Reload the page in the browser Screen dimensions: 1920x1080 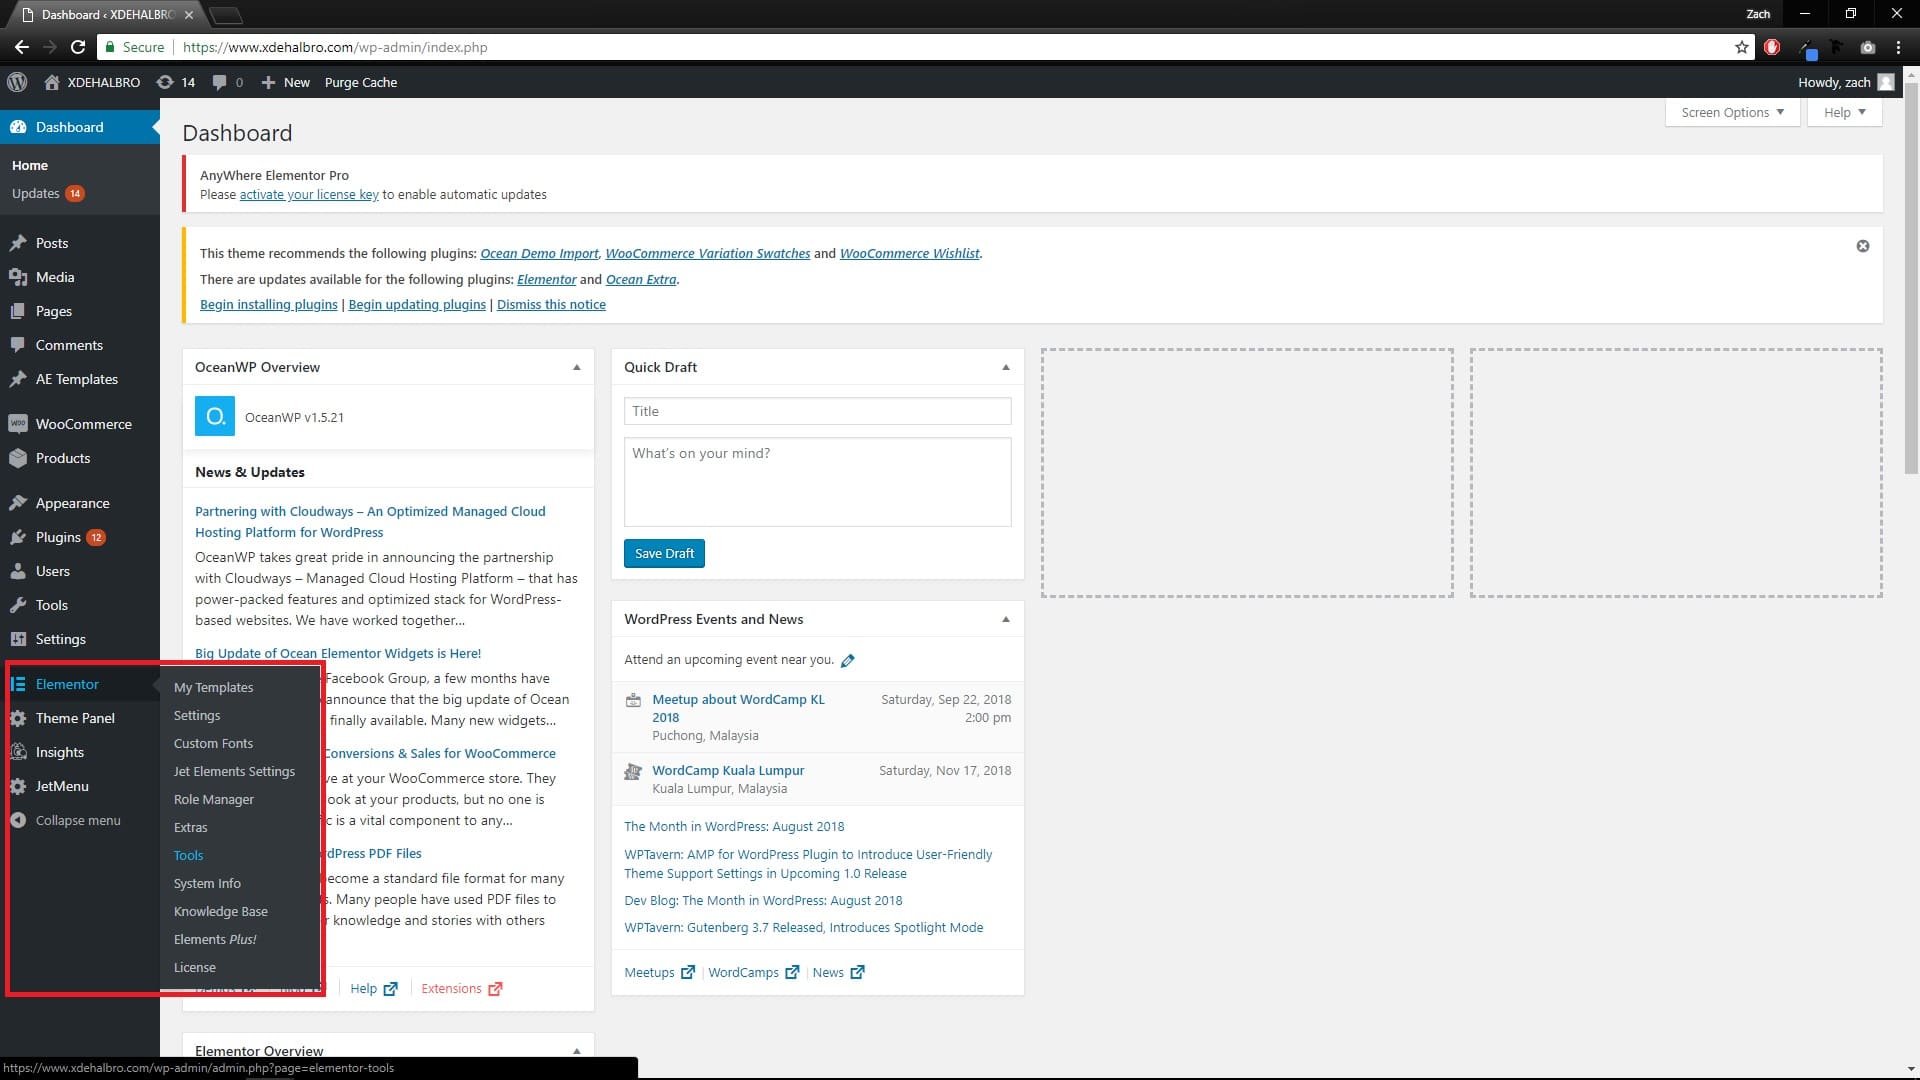tap(78, 47)
